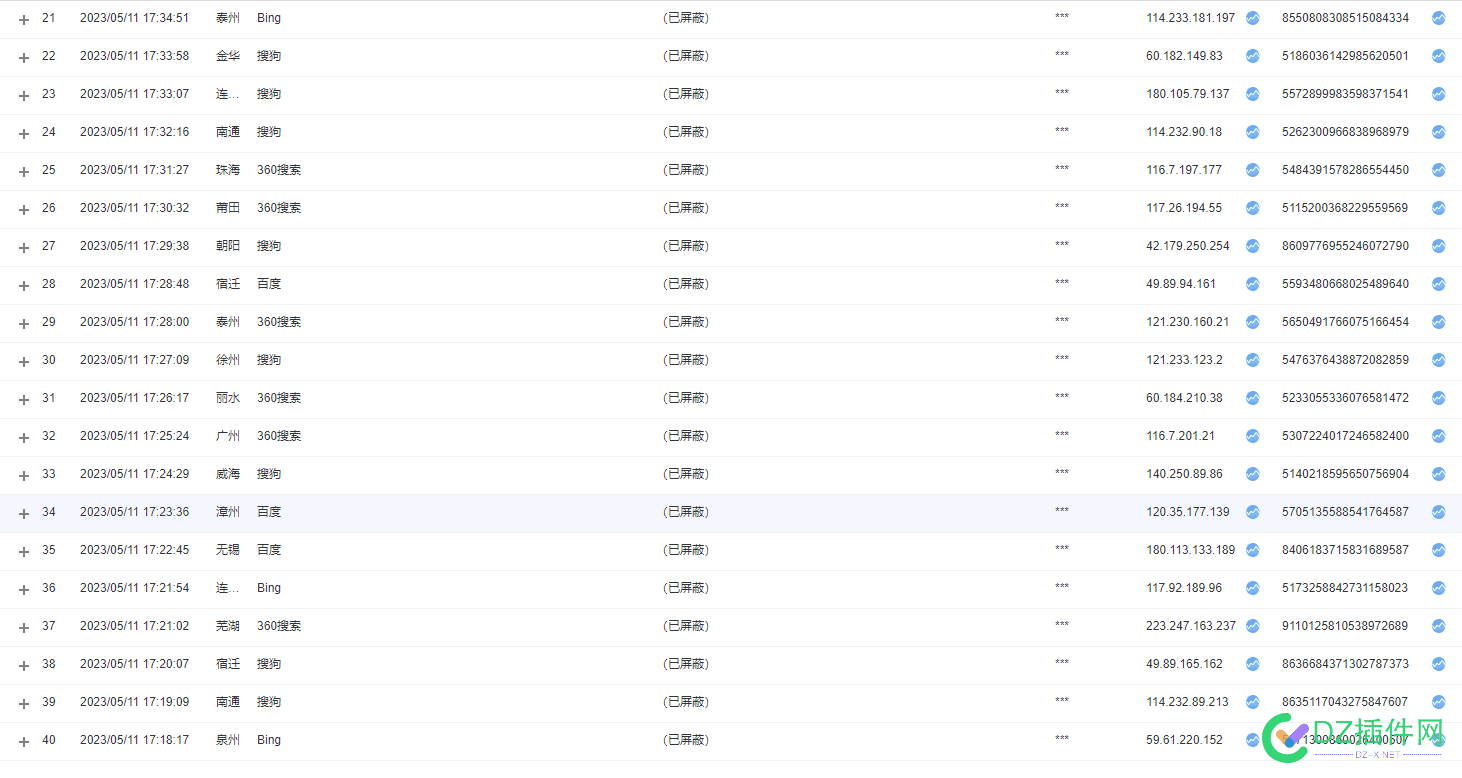Select city 漳州 in row 34
Viewport: 1462px width, 778px height.
pyautogui.click(x=228, y=512)
